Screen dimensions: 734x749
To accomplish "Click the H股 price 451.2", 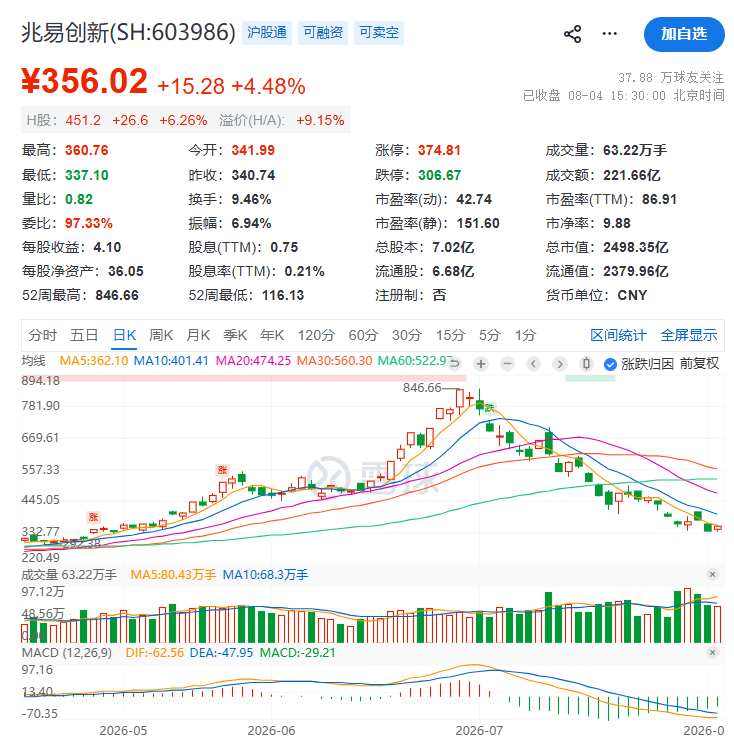I will point(83,120).
